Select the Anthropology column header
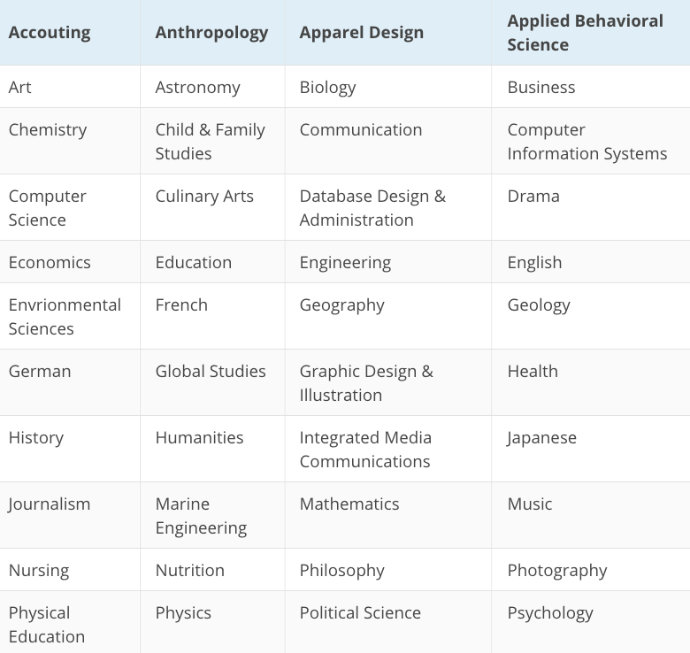This screenshot has height=653, width=690. [x=212, y=33]
